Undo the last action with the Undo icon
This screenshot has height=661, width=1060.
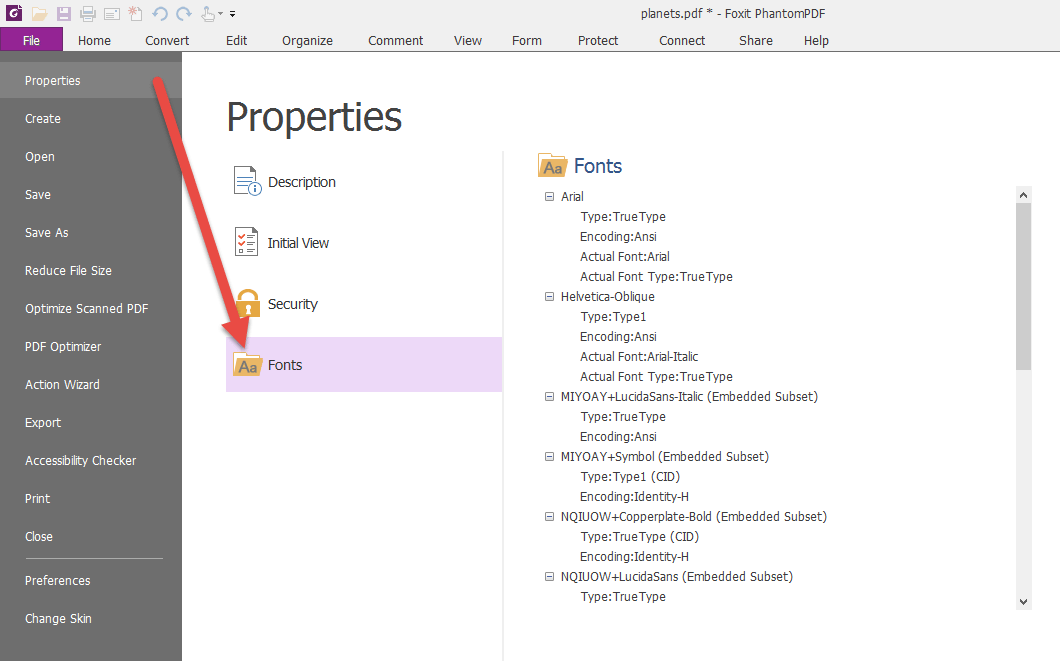[x=160, y=13]
